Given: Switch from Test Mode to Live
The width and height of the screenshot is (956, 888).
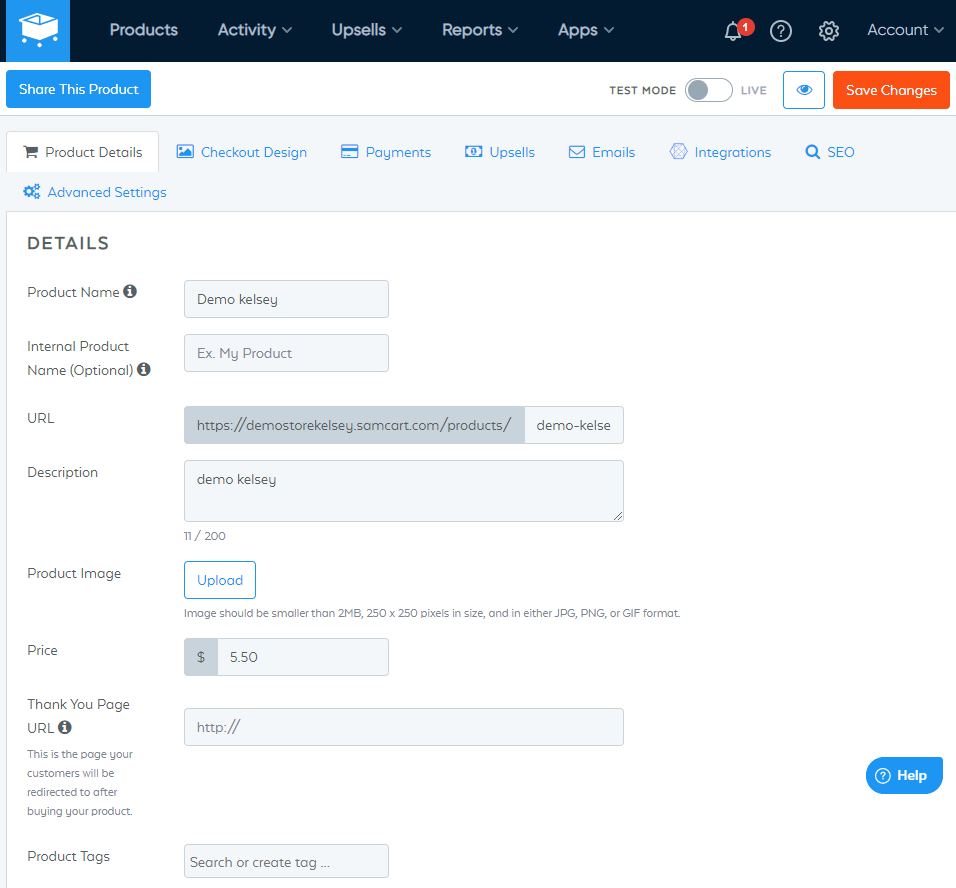Looking at the screenshot, I should [x=708, y=90].
